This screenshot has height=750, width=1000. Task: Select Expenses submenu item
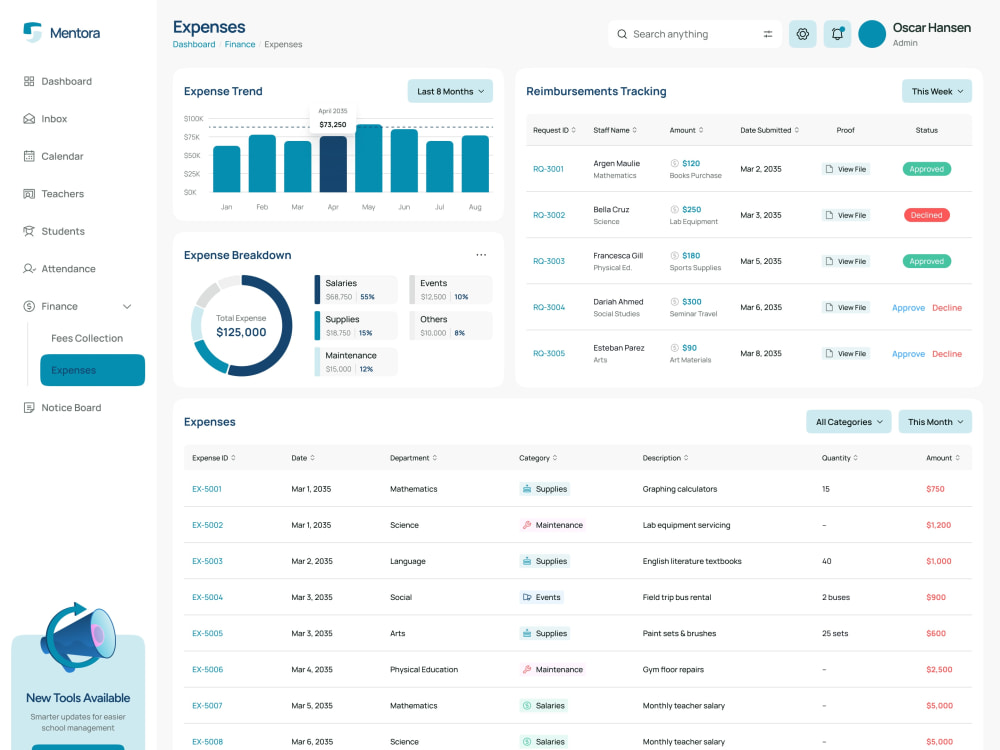[x=92, y=370]
